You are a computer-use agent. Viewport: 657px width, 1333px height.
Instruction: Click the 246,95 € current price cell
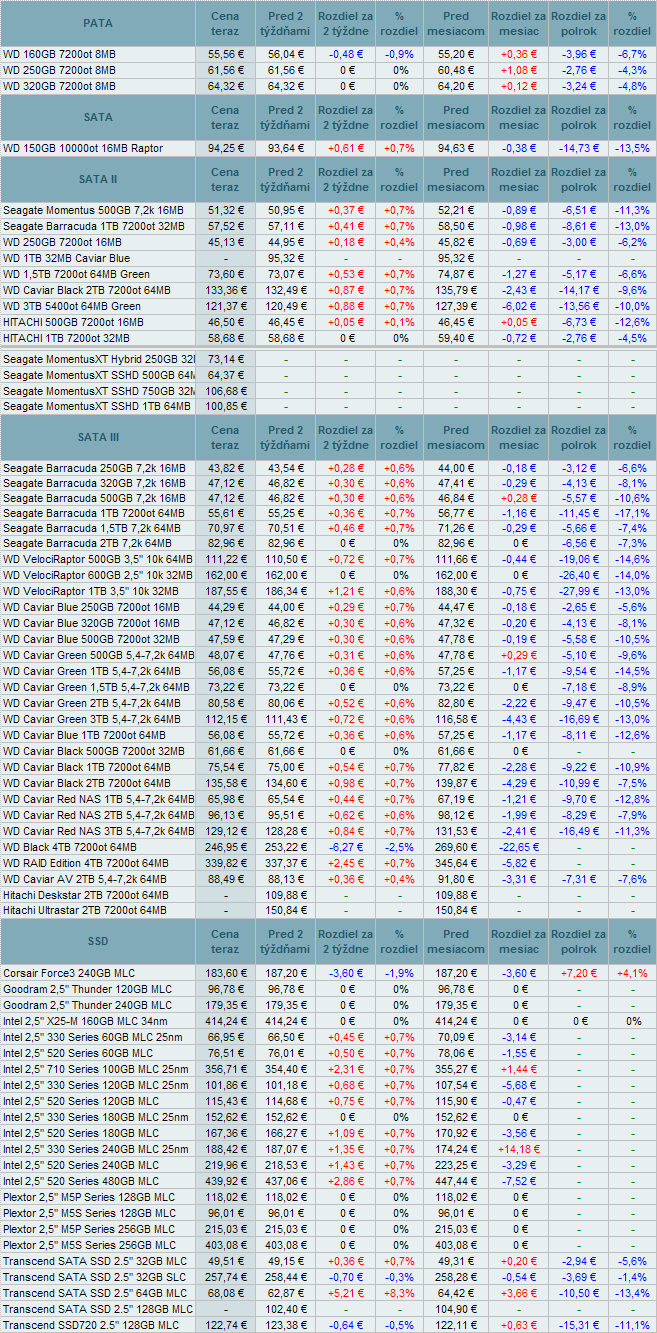click(x=226, y=847)
